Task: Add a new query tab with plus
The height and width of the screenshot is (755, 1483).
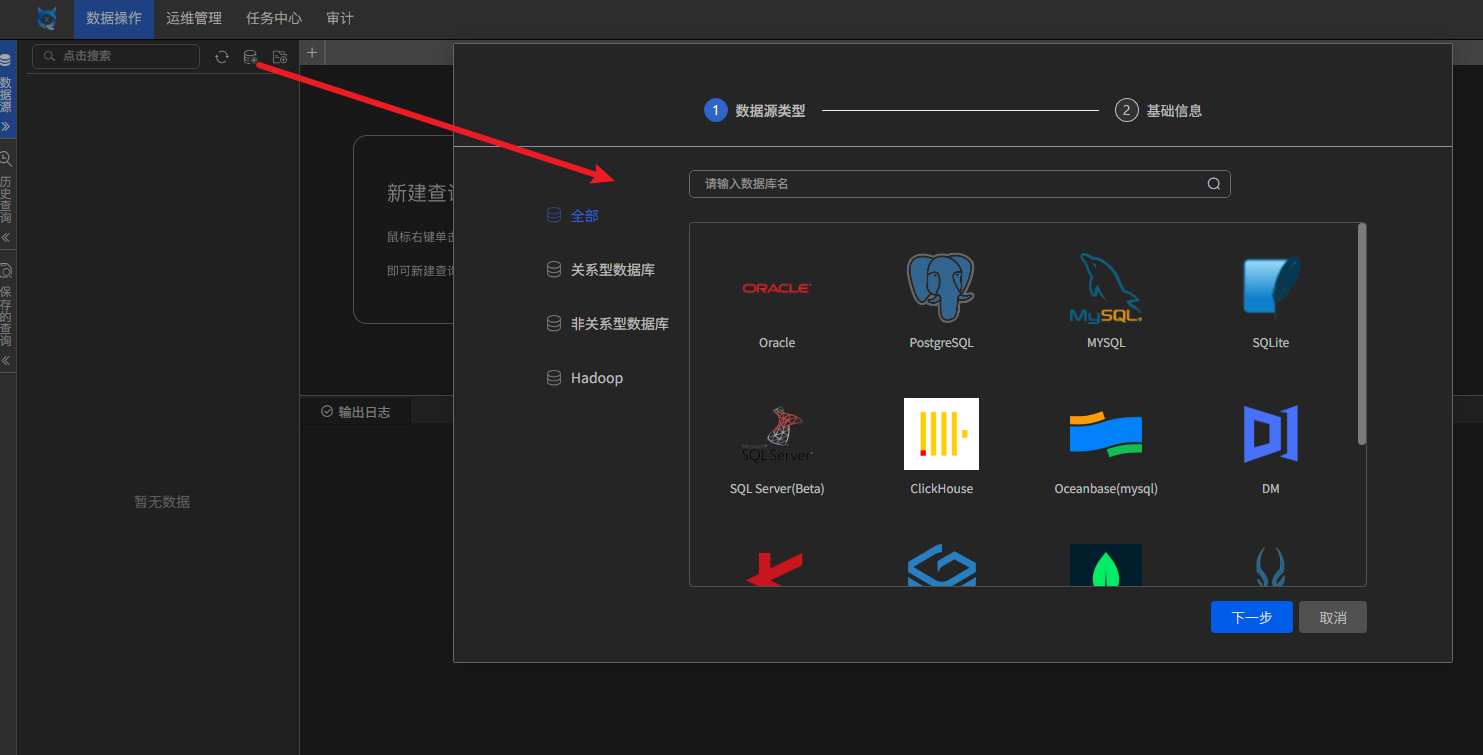Action: tap(312, 53)
